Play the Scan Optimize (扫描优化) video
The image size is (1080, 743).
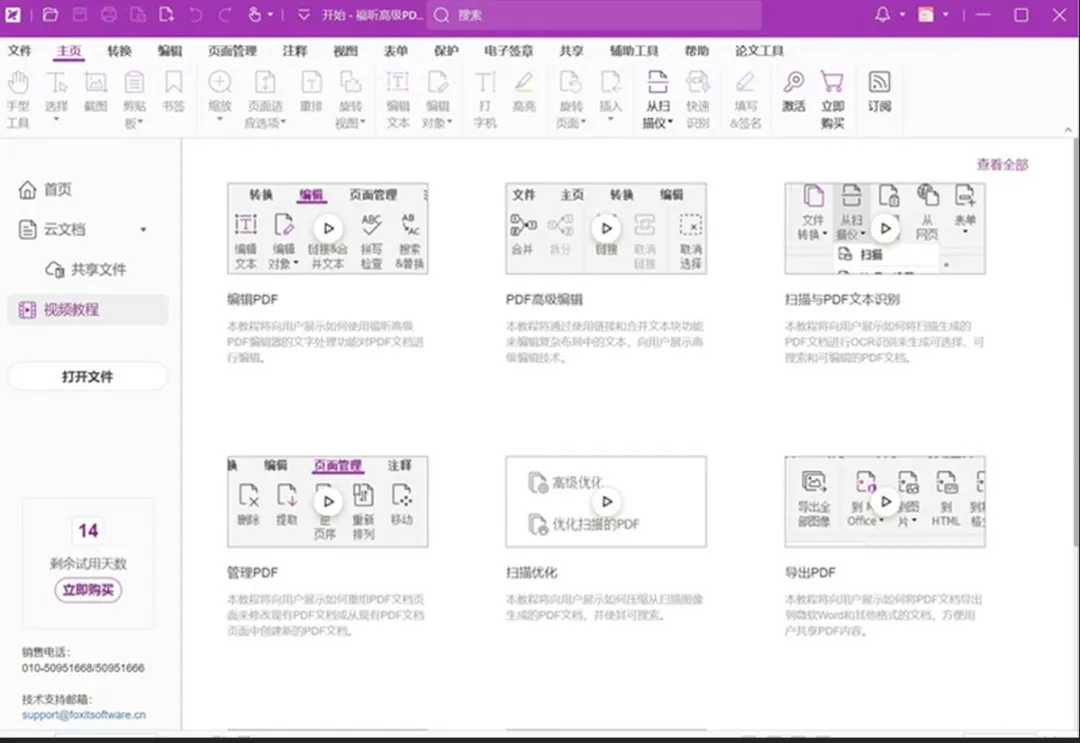tap(606, 501)
